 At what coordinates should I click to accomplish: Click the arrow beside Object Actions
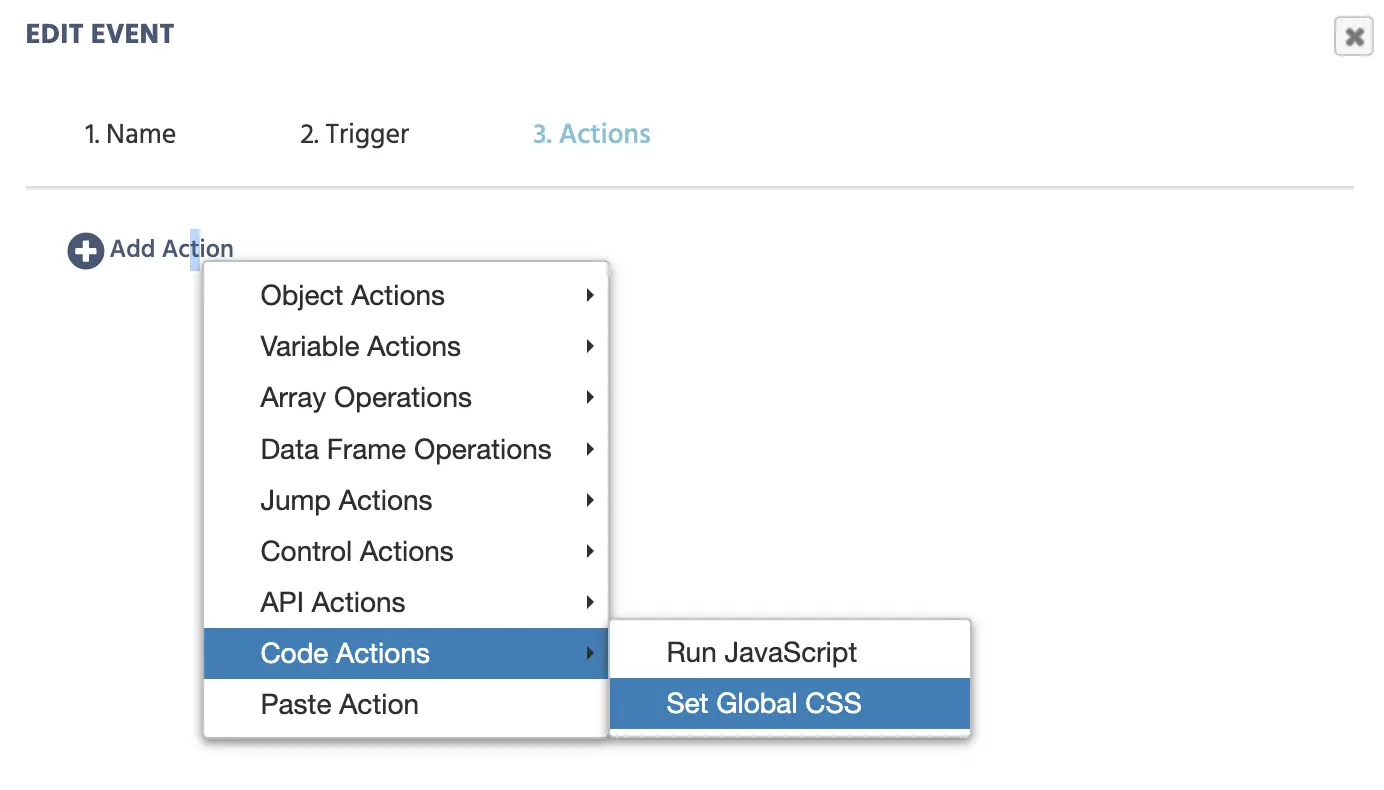(590, 296)
